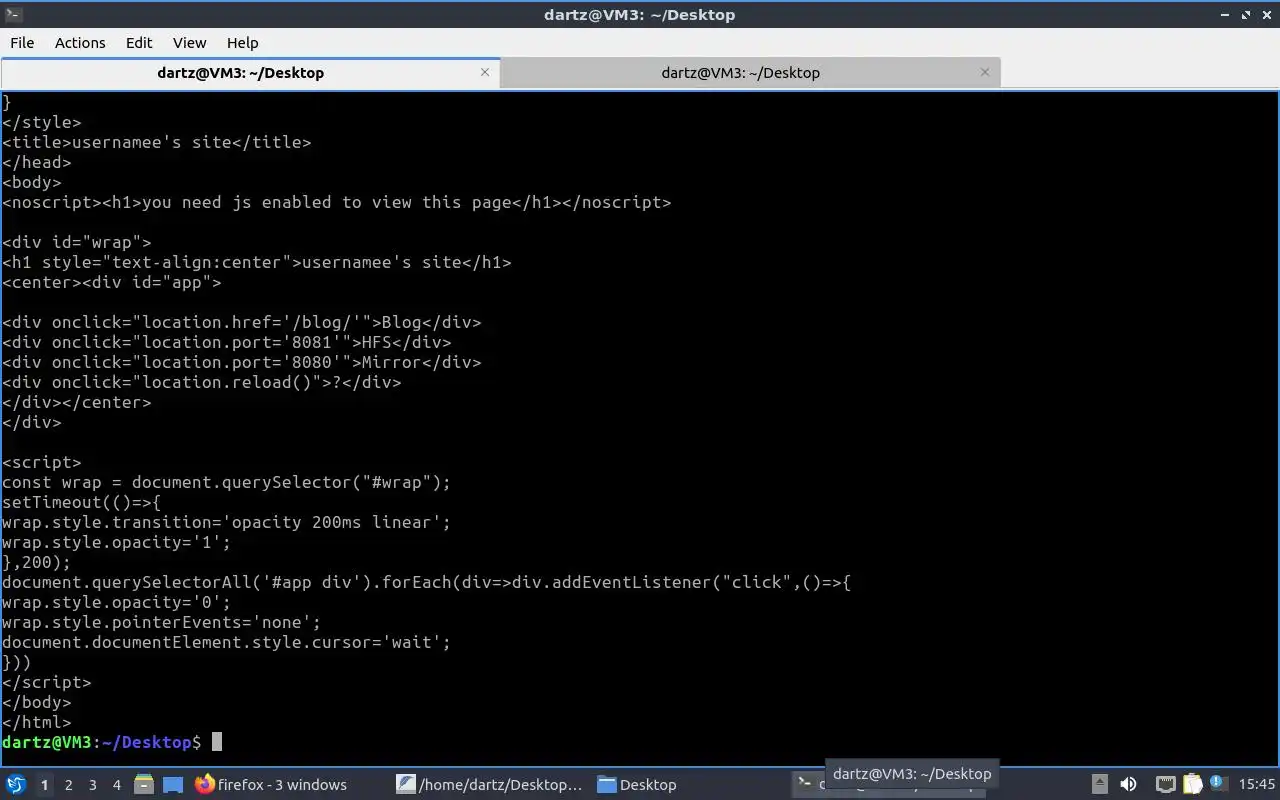Click the 'HFS' port 8081 line
The image size is (1280, 800).
(227, 342)
